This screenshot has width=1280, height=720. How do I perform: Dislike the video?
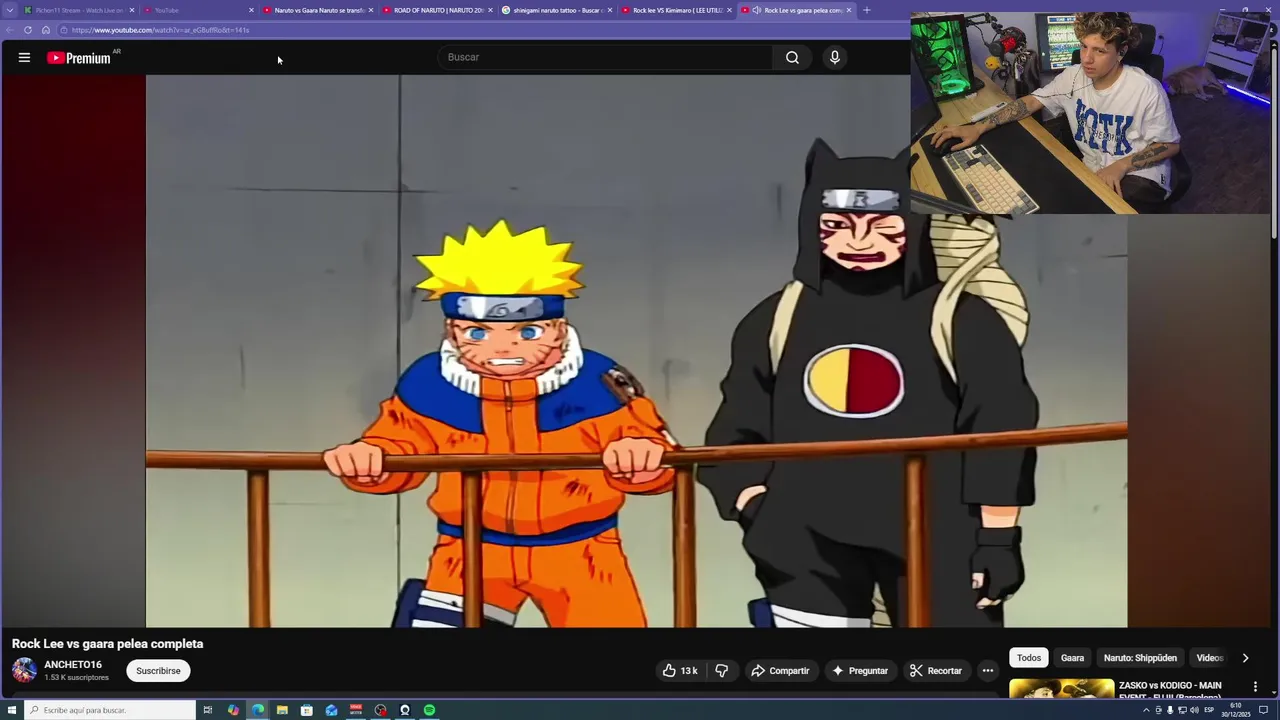click(x=722, y=671)
